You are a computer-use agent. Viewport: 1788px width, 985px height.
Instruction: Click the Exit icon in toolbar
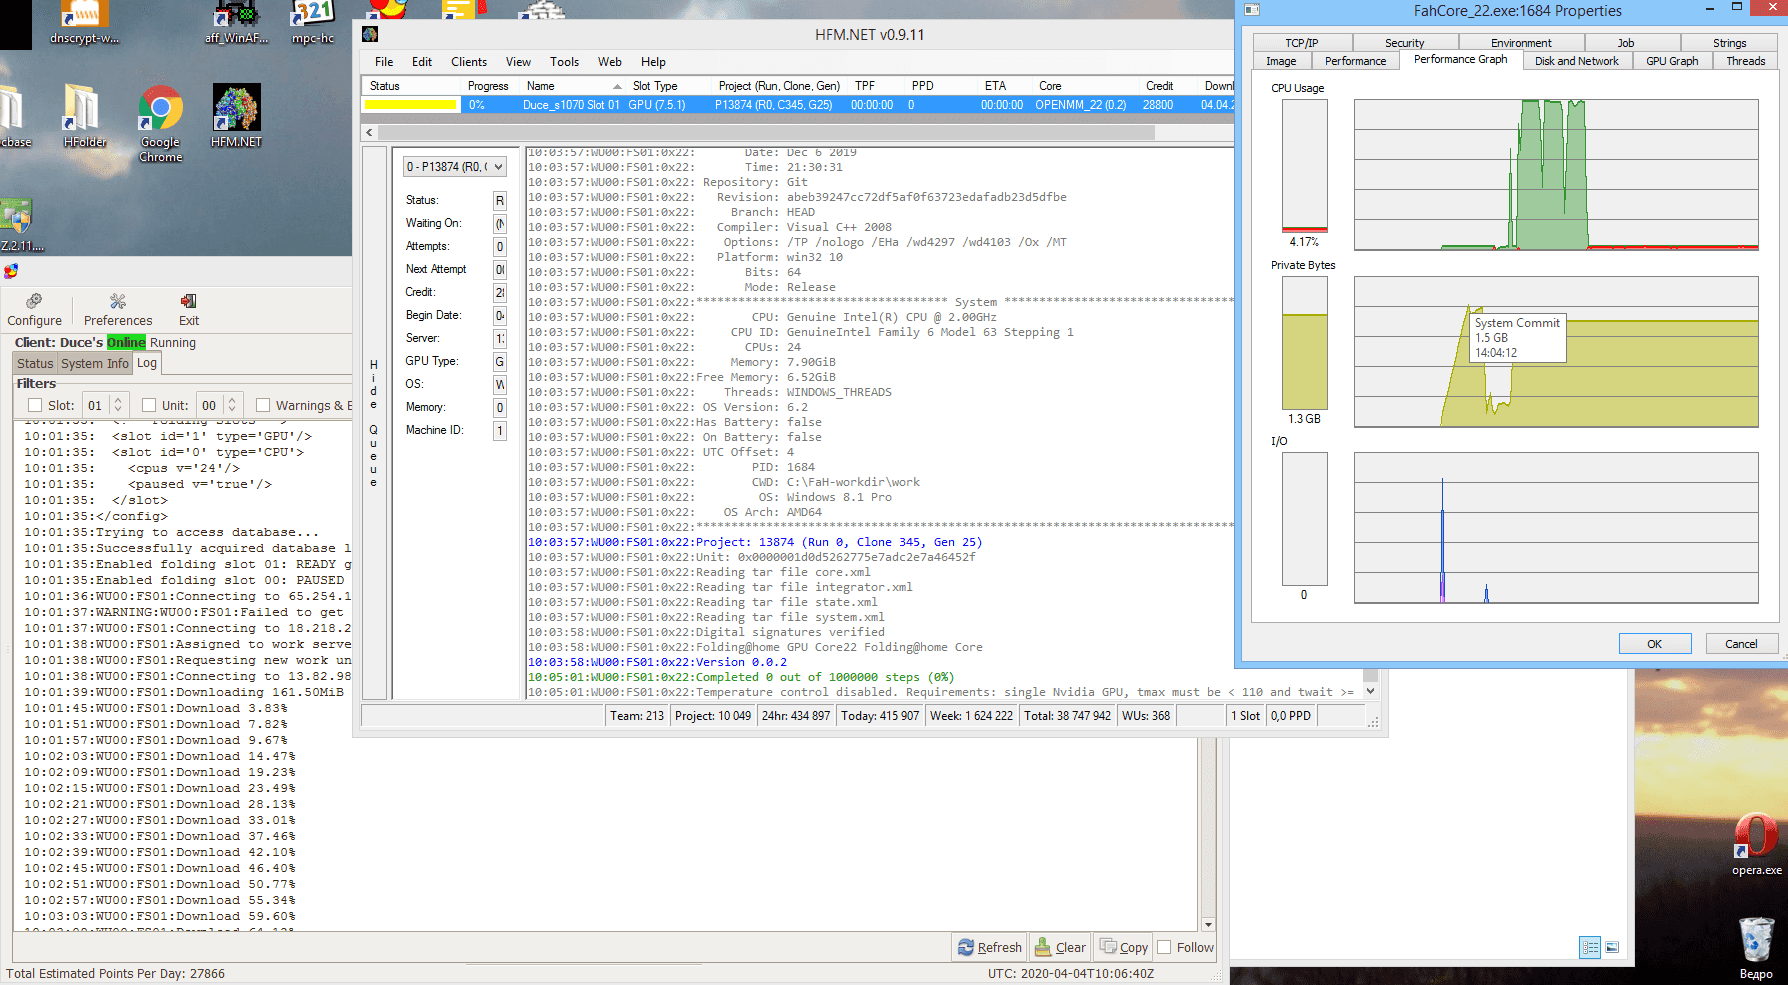pyautogui.click(x=188, y=301)
